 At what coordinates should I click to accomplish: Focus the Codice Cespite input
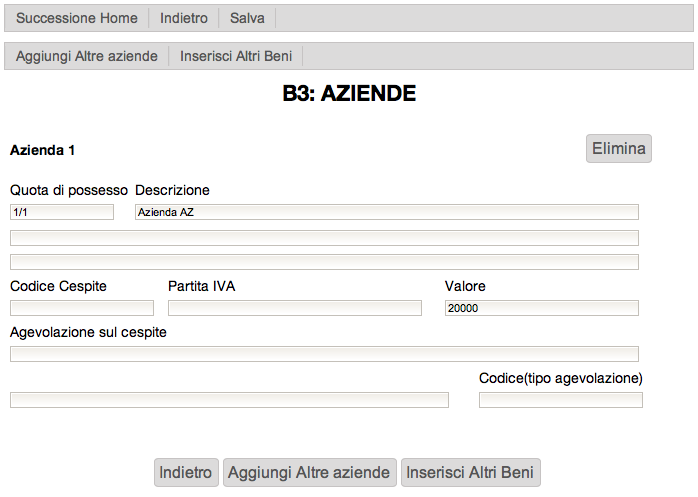[x=82, y=308]
